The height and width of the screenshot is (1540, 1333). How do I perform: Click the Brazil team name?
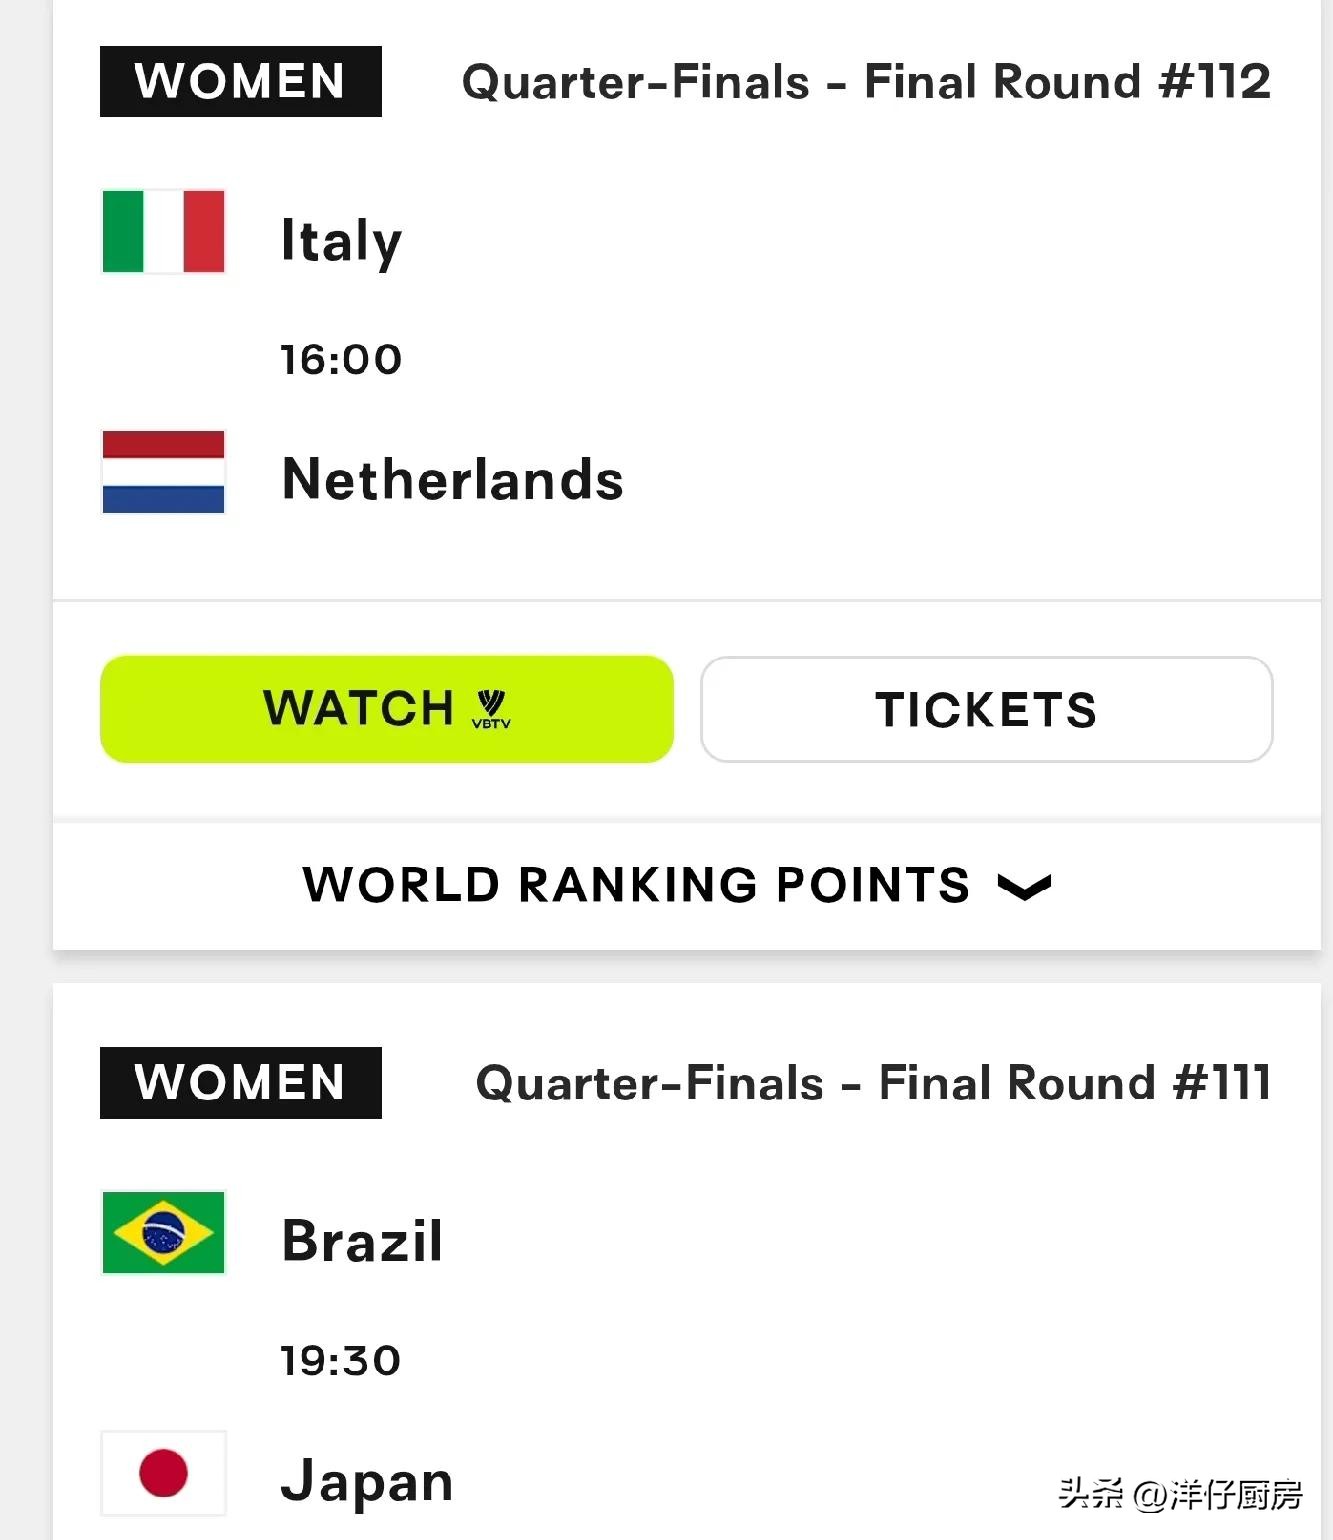tap(362, 1240)
